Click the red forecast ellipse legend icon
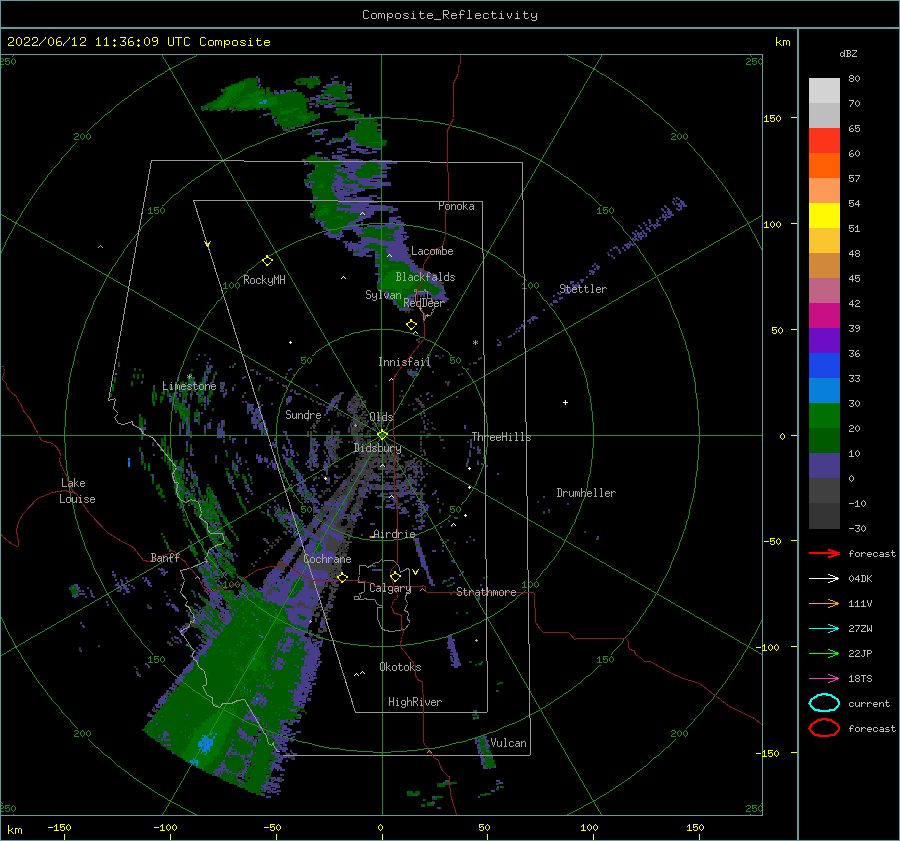900x841 pixels. pyautogui.click(x=824, y=728)
